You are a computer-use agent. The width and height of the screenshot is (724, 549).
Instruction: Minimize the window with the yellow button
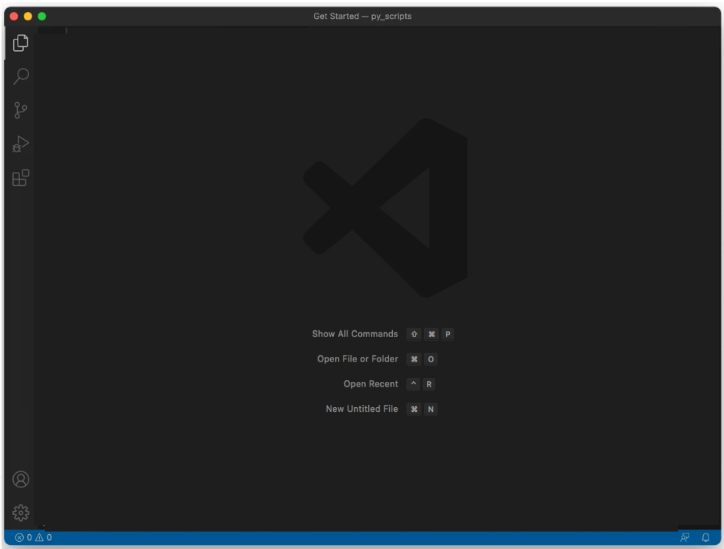[28, 16]
